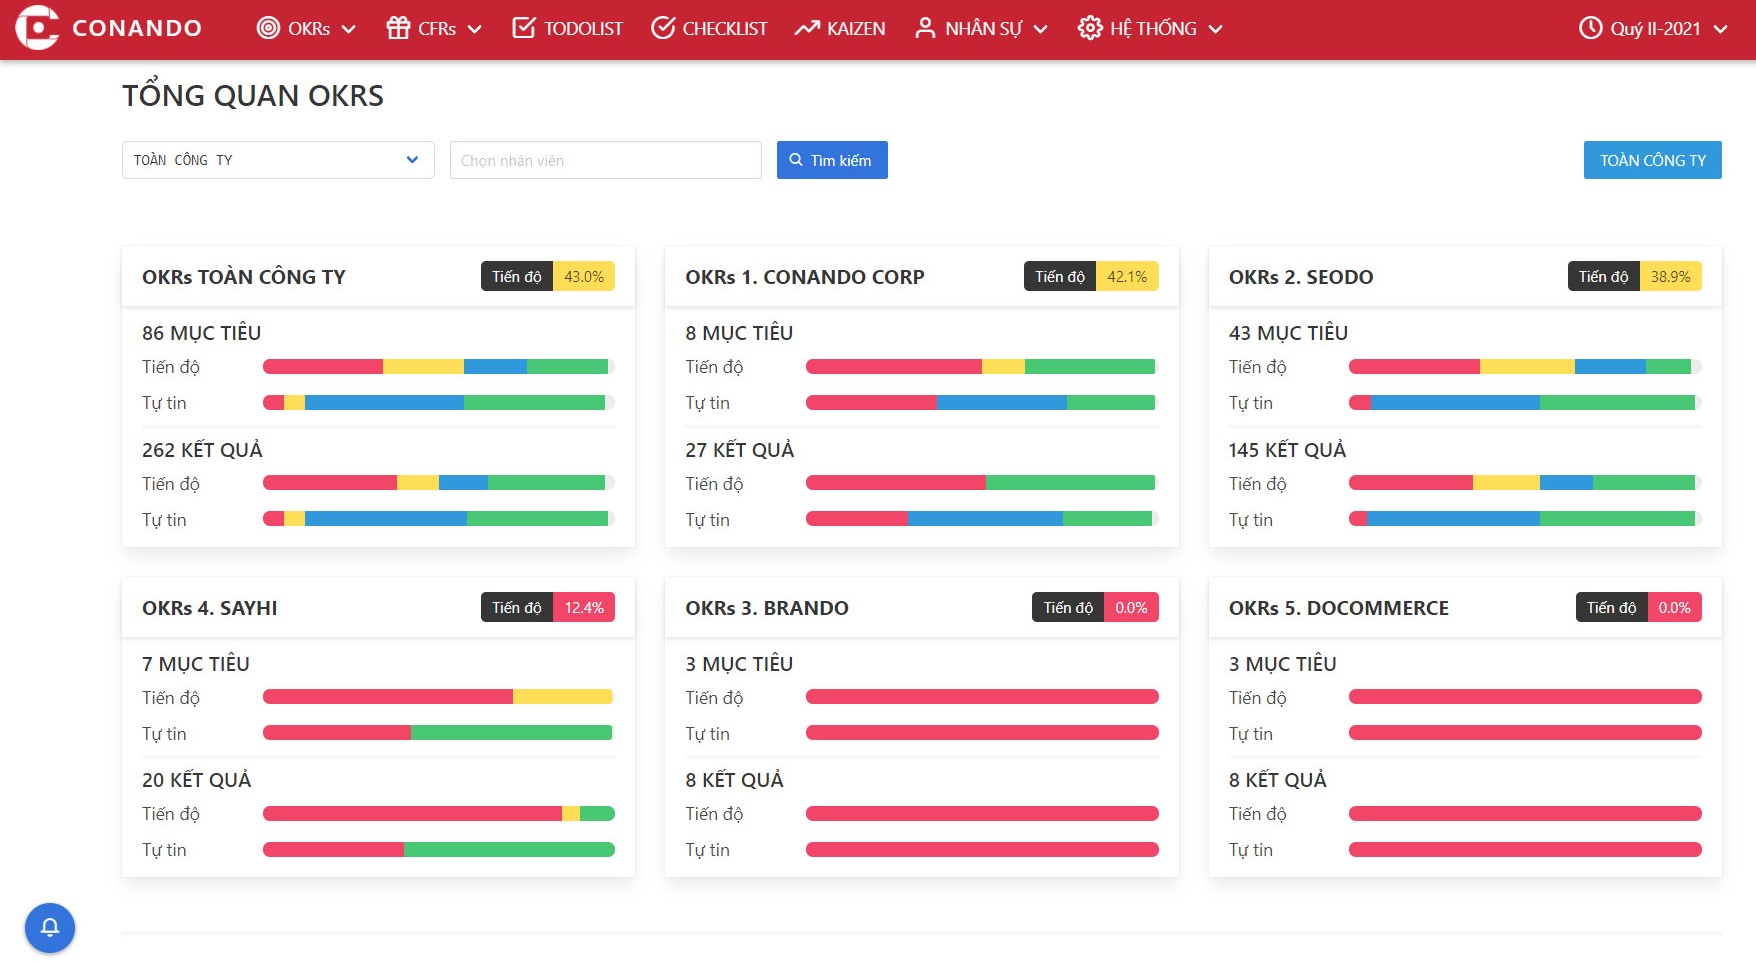
Task: Click the blue TOÀN CÔNG TY button
Action: click(x=1652, y=160)
